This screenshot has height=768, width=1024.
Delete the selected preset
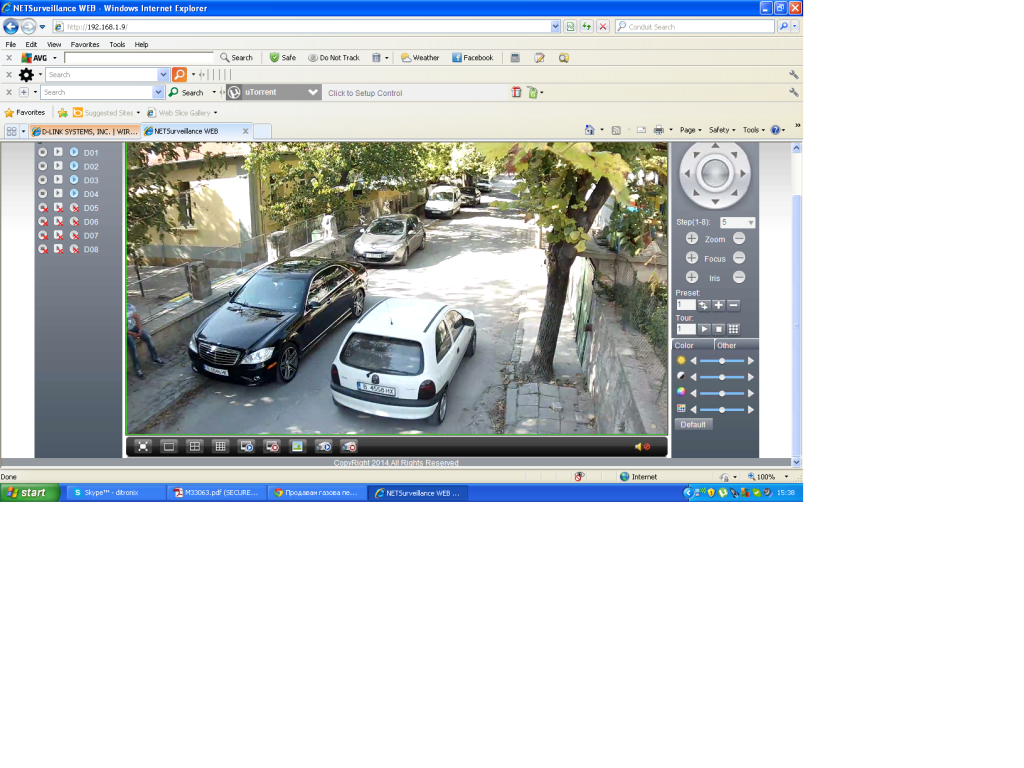pos(733,305)
